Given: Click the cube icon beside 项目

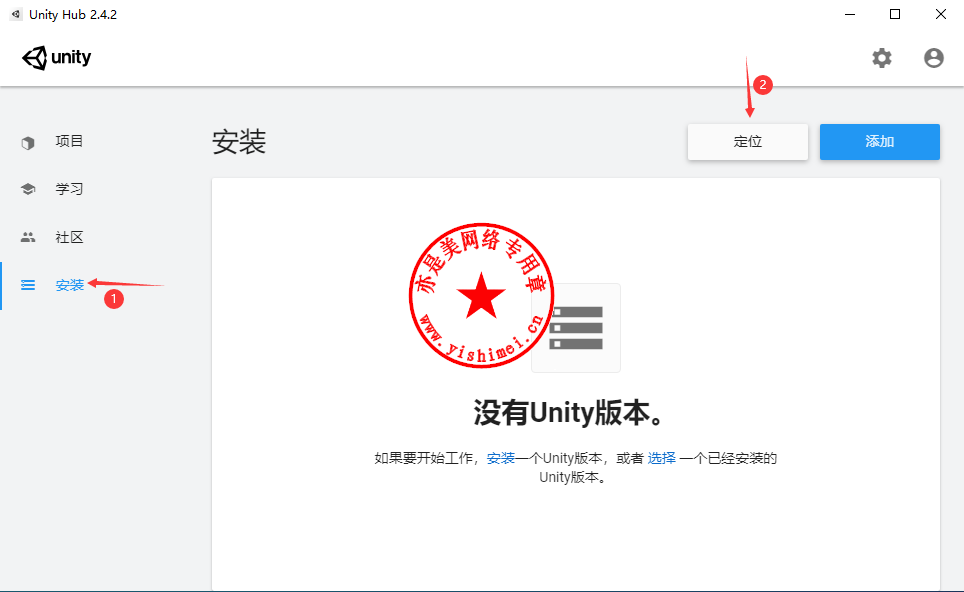Looking at the screenshot, I should click(x=28, y=143).
